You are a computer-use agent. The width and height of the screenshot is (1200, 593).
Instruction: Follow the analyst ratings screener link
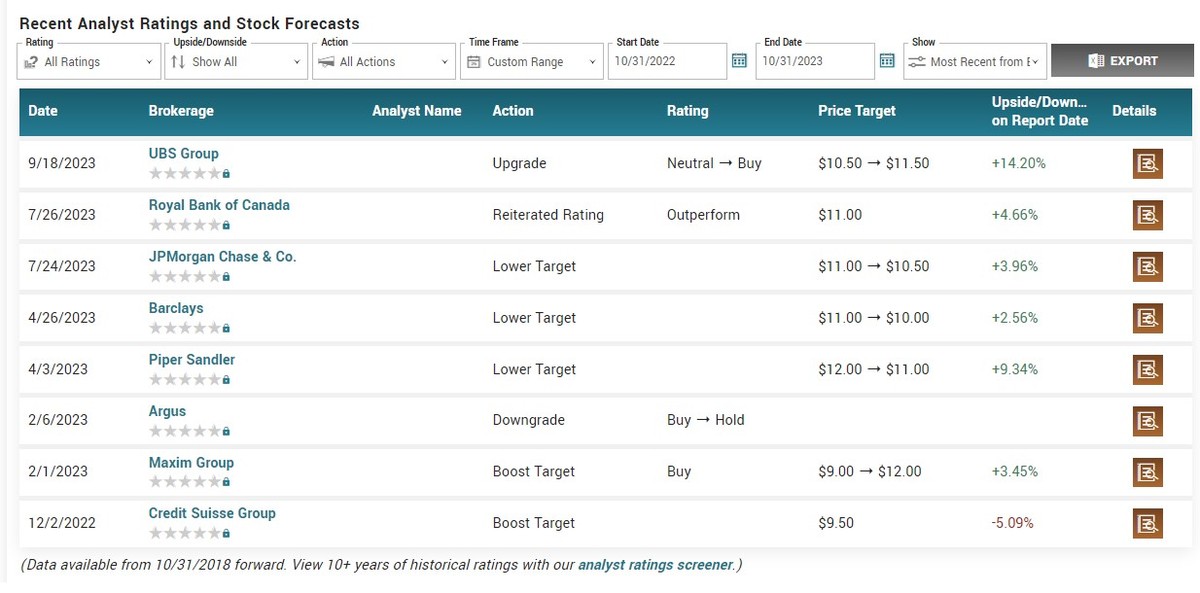point(655,565)
